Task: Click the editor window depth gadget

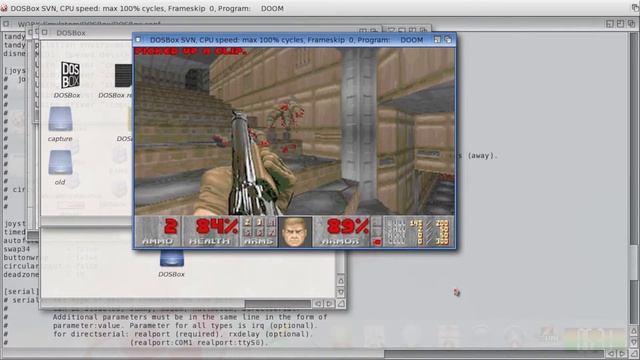Action: click(x=631, y=24)
